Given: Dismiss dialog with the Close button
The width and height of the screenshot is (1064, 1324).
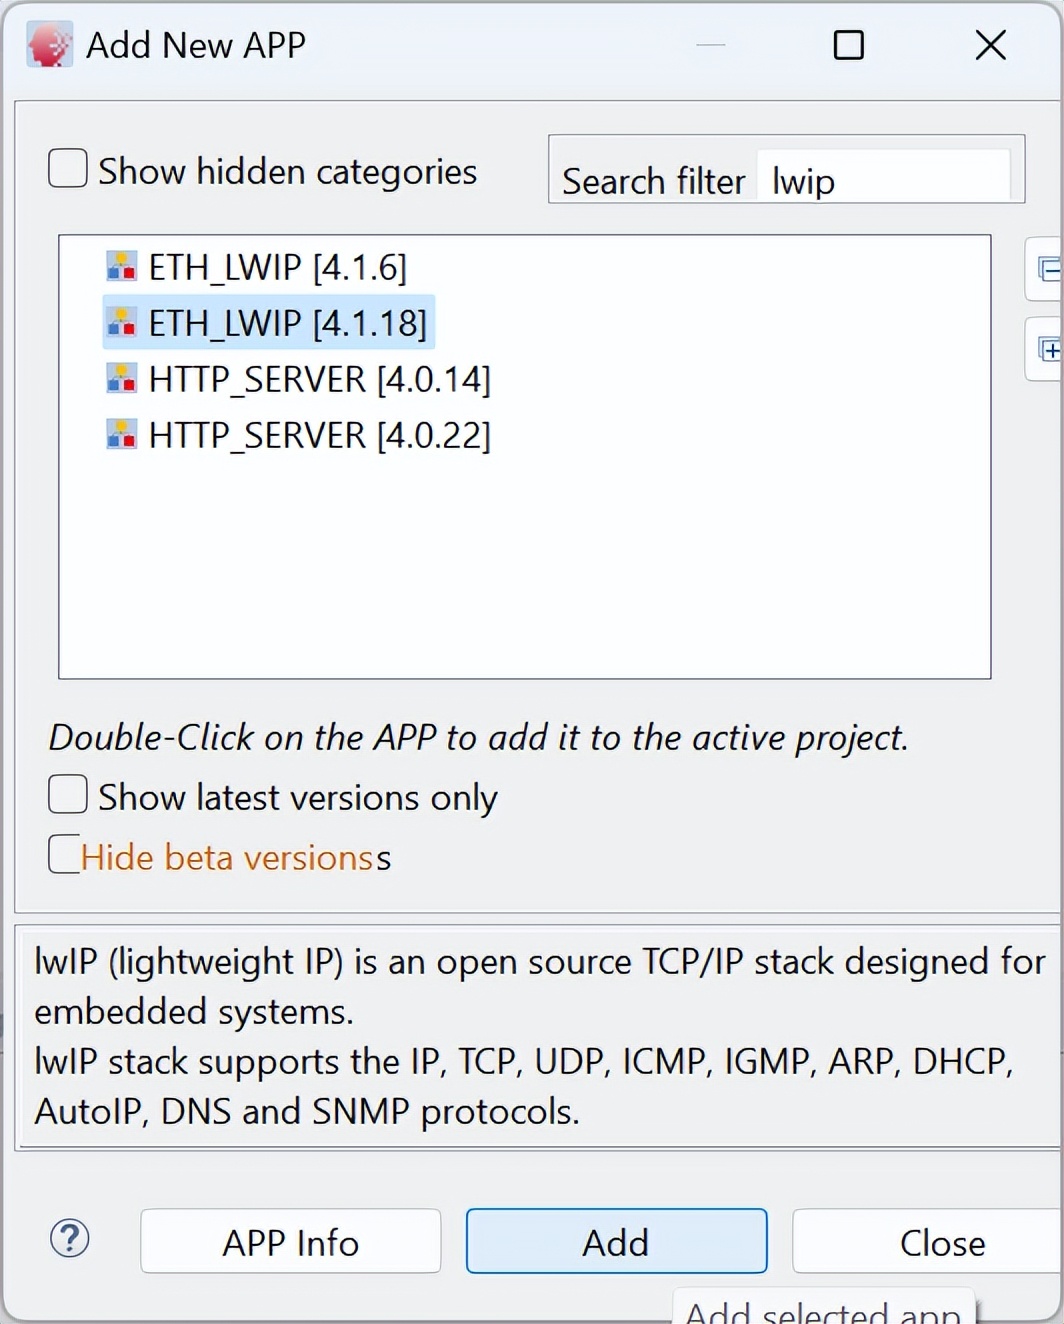Looking at the screenshot, I should tap(928, 1242).
